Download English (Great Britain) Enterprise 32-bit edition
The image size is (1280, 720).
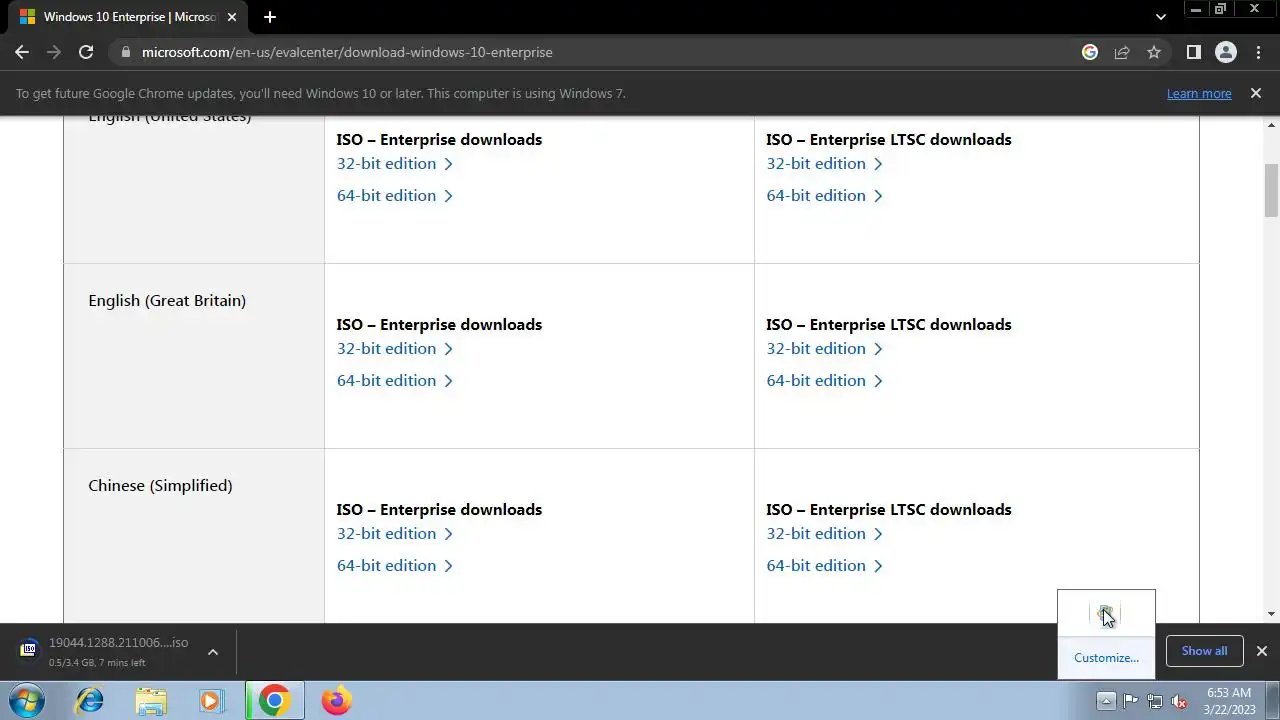[394, 348]
